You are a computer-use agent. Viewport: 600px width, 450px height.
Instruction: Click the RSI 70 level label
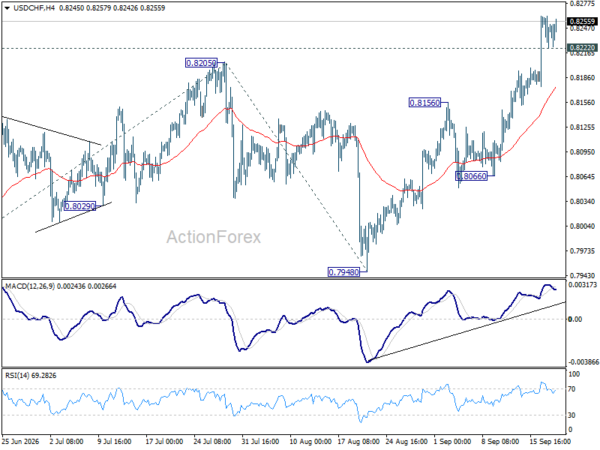click(x=572, y=389)
